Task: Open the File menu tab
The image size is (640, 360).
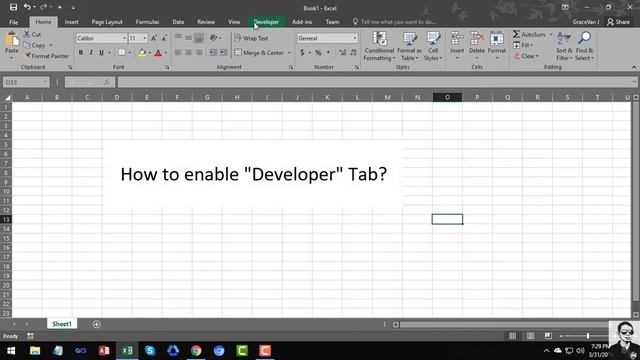Action: tap(13, 22)
